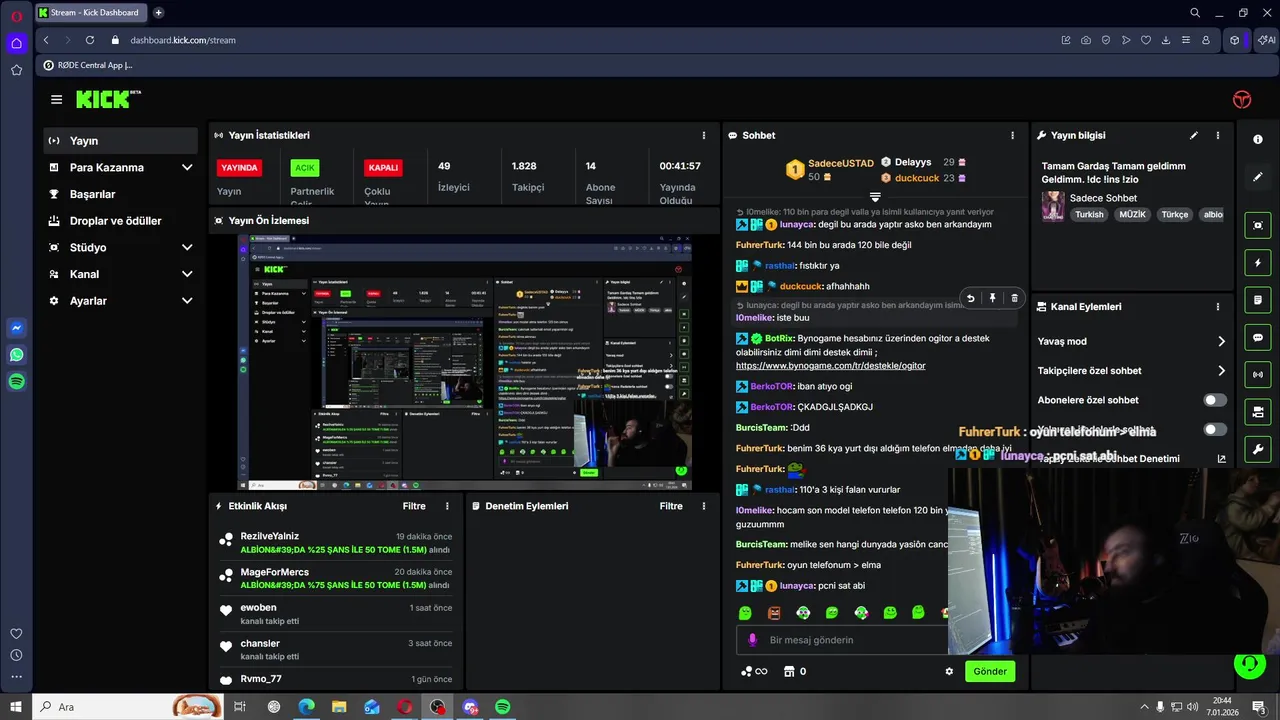The width and height of the screenshot is (1280, 720).
Task: Click the stream preview thumbnail
Action: tap(464, 363)
